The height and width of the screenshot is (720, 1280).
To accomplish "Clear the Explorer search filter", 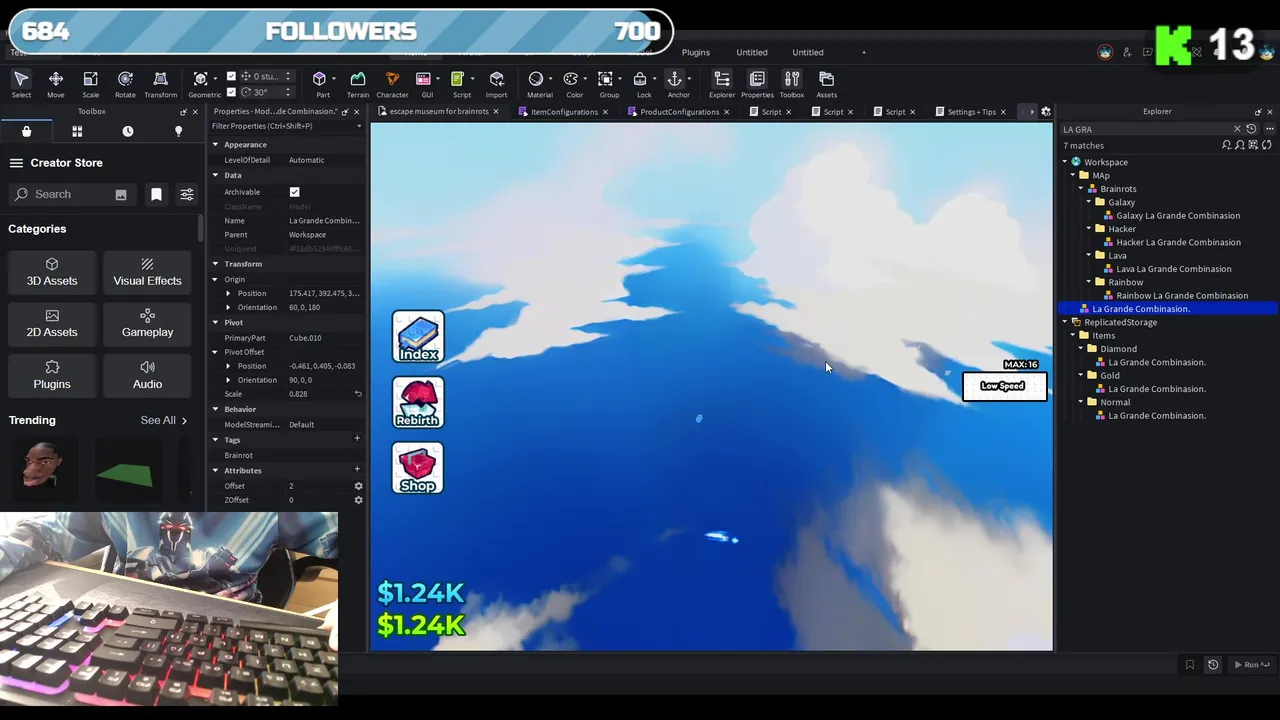I will 1237,129.
